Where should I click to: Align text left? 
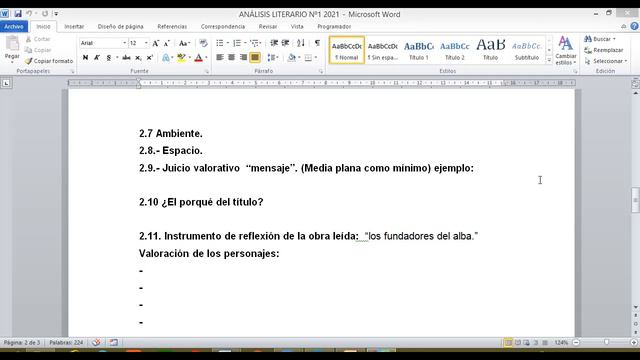220,58
